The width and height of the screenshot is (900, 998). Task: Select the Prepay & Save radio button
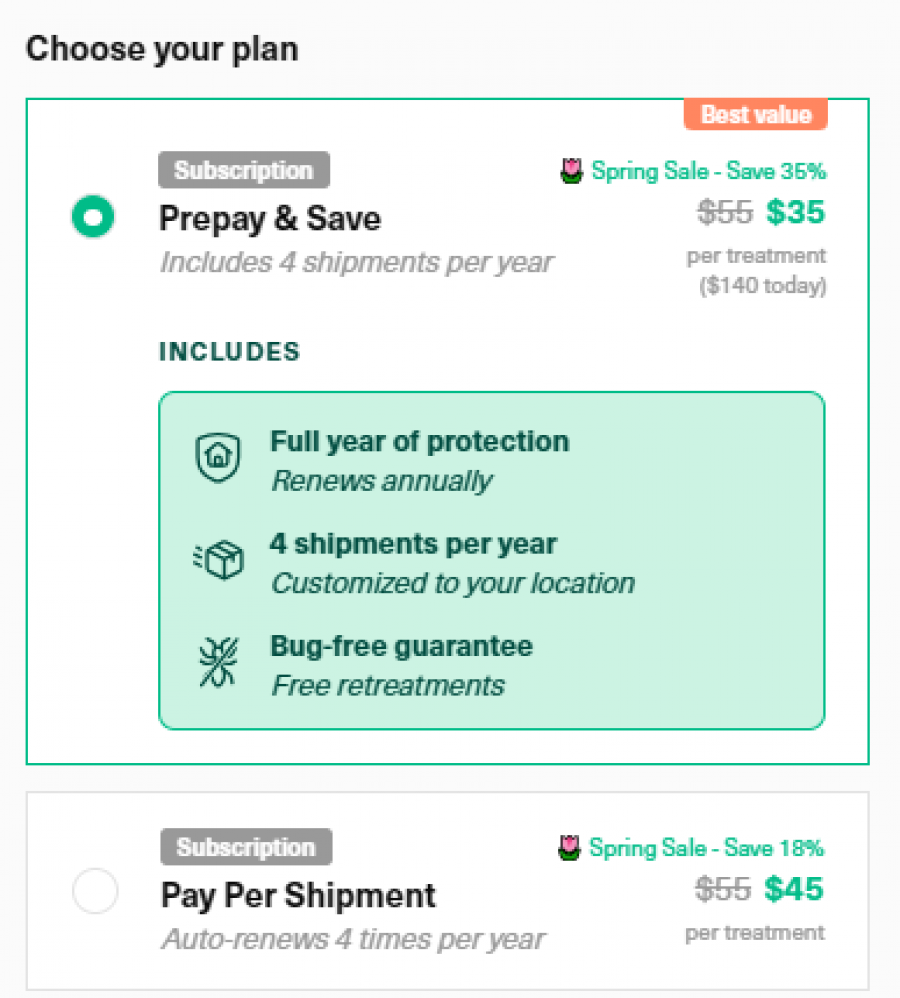(x=94, y=217)
